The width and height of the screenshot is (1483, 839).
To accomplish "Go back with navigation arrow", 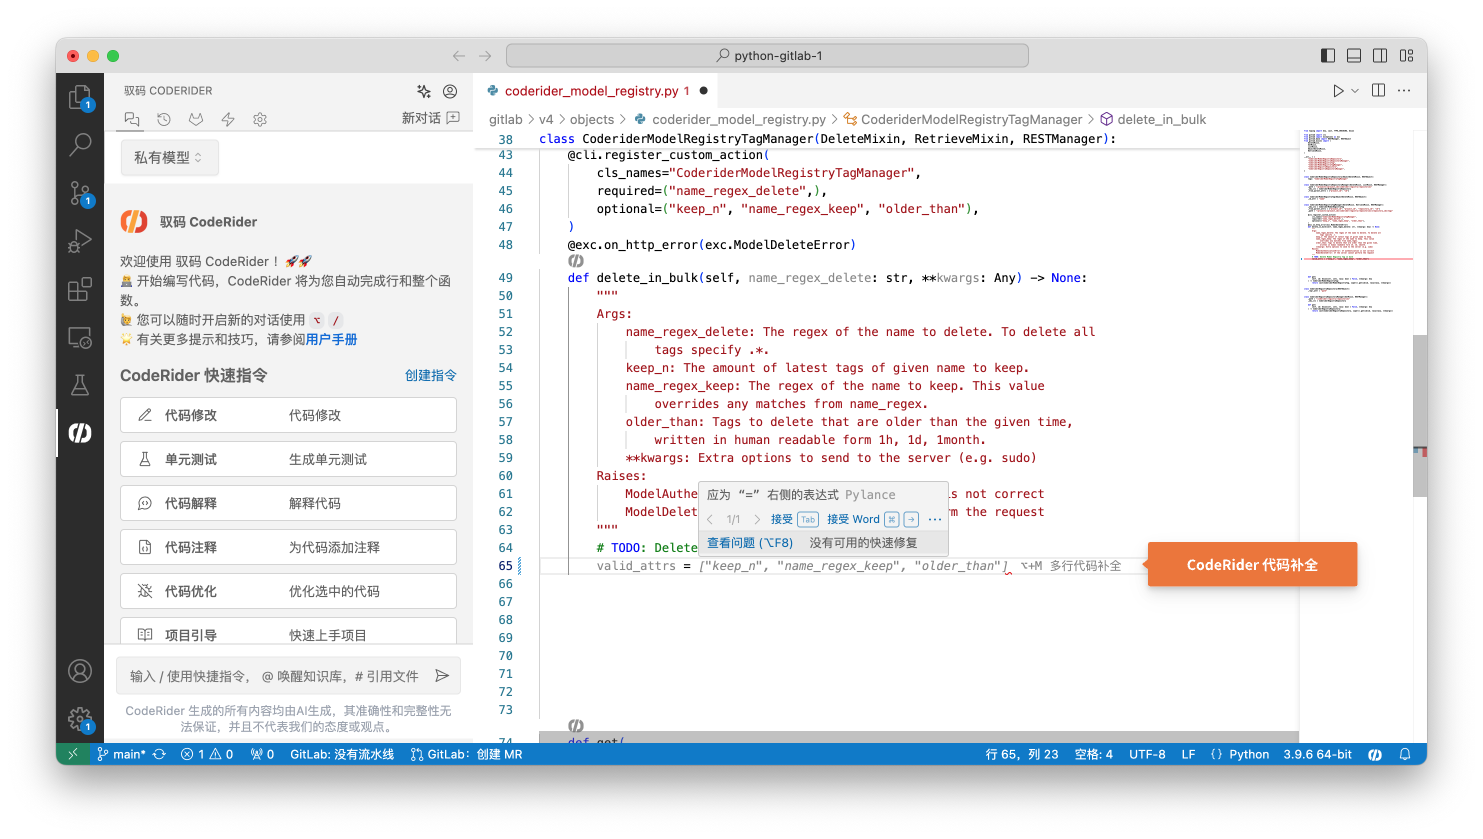I will 459,56.
